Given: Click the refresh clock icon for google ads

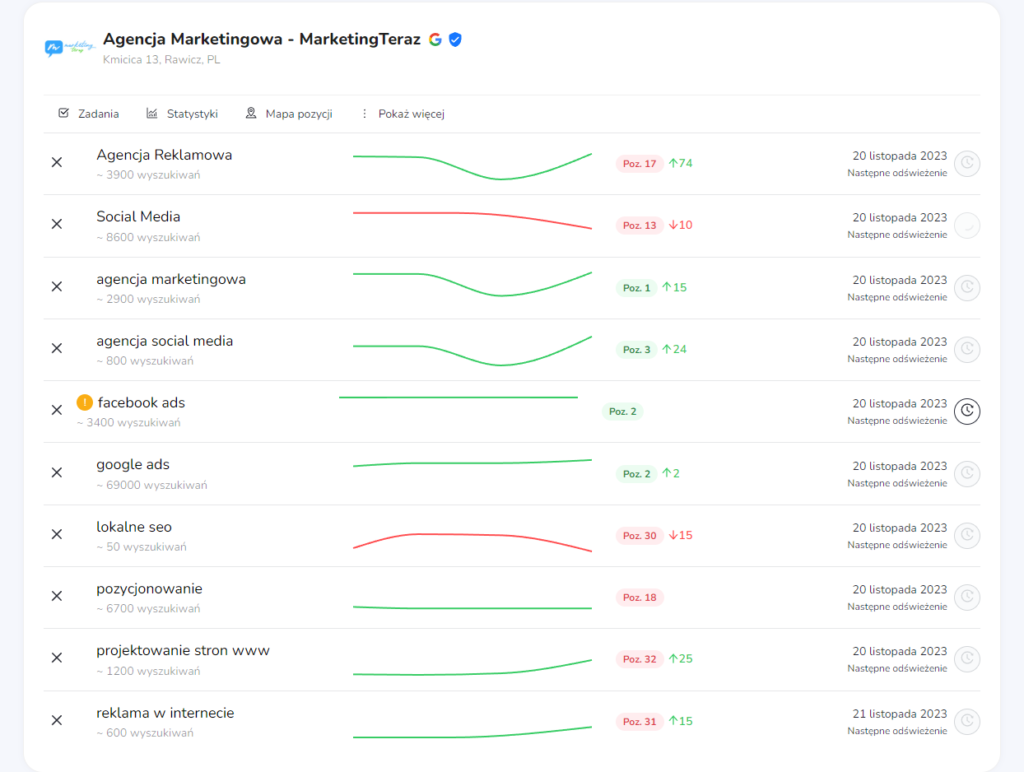Looking at the screenshot, I should point(967,474).
